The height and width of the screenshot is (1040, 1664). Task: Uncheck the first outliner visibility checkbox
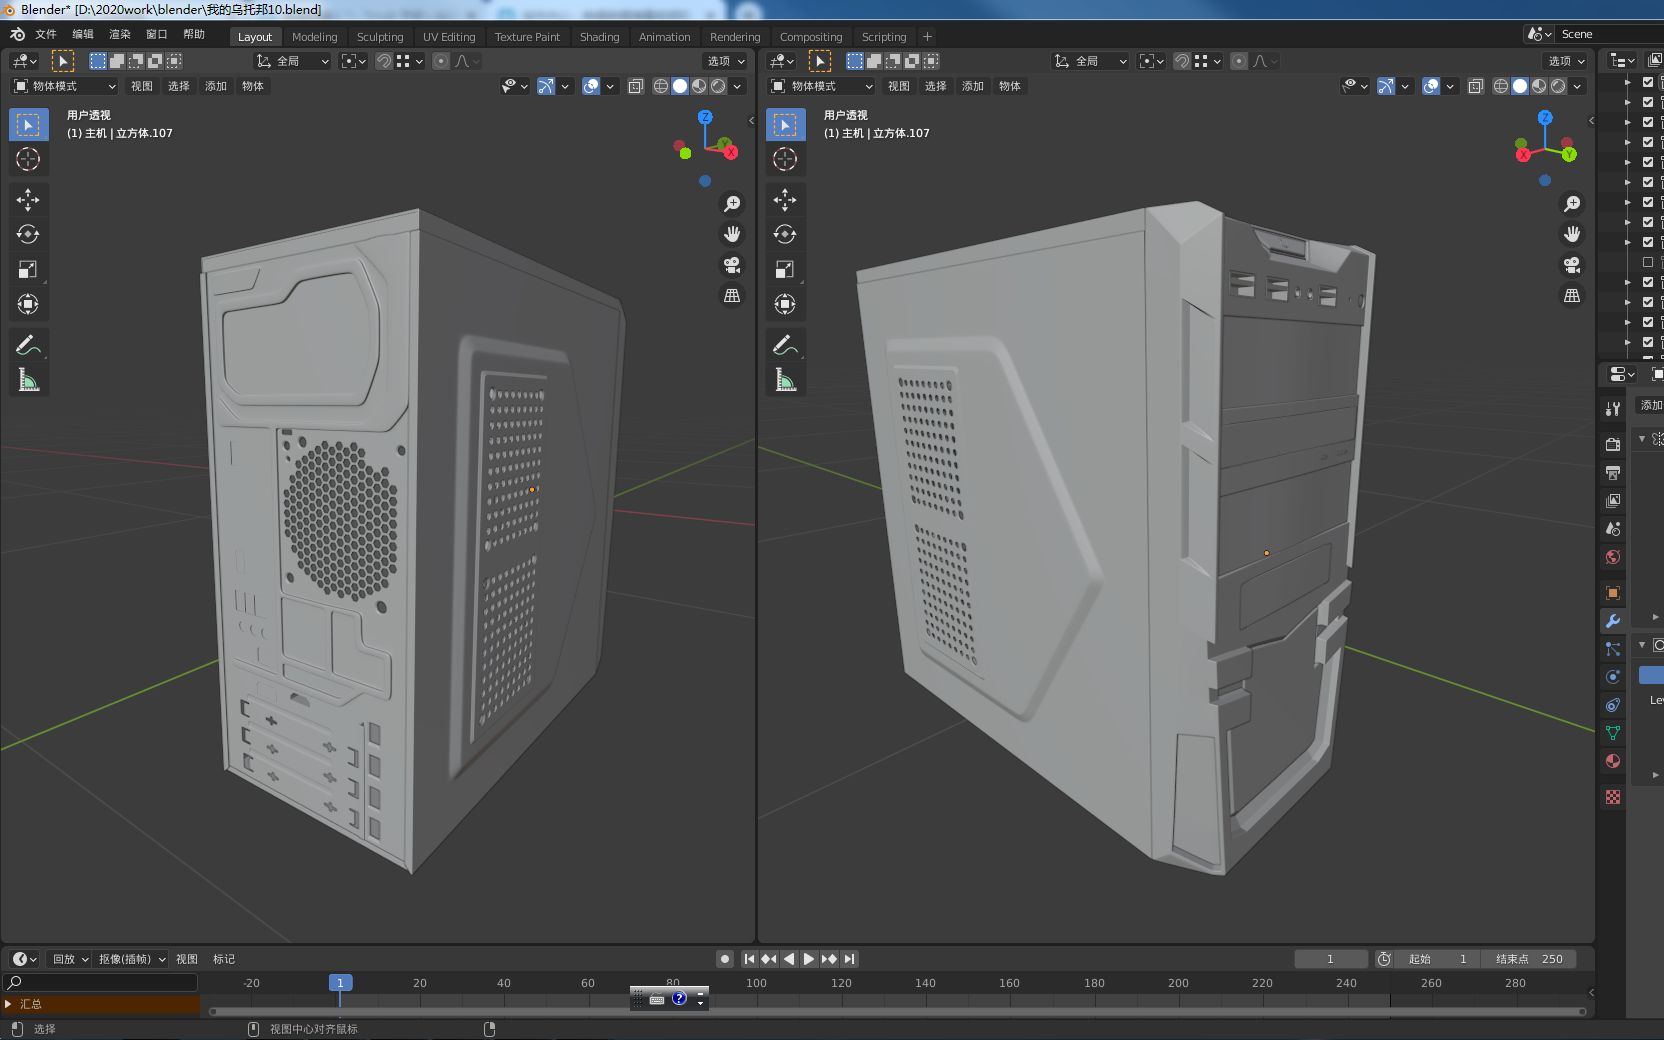coord(1648,82)
